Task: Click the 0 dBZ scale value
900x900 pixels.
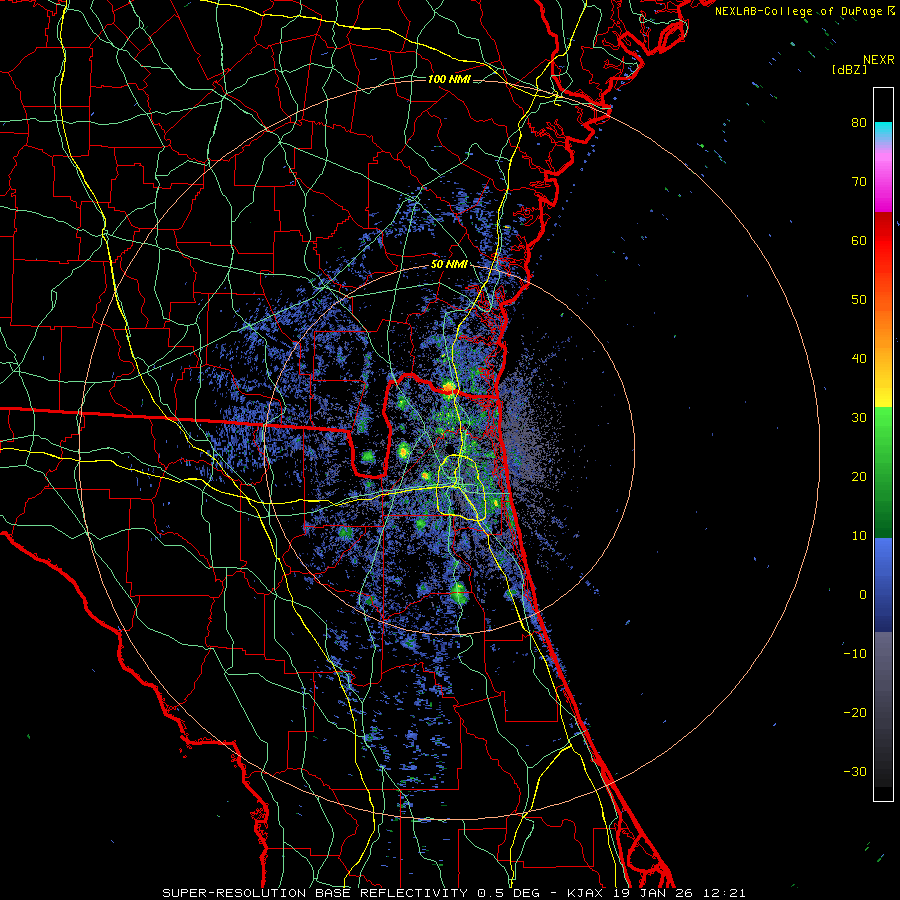Action: click(863, 595)
